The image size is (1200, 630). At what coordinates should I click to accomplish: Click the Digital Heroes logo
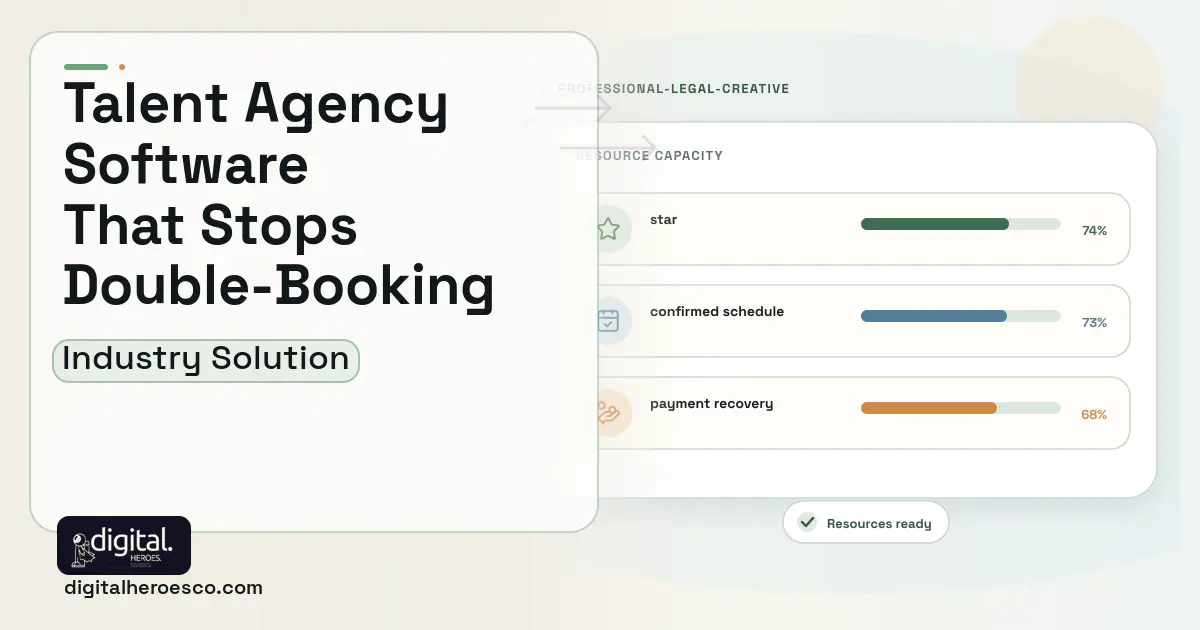(x=124, y=545)
